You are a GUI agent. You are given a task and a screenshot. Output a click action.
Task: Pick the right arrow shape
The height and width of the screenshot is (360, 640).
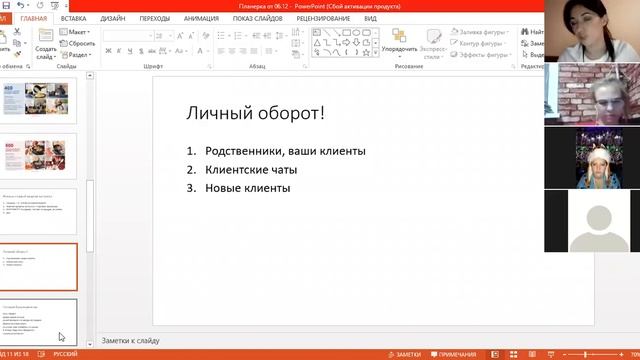[347, 42]
